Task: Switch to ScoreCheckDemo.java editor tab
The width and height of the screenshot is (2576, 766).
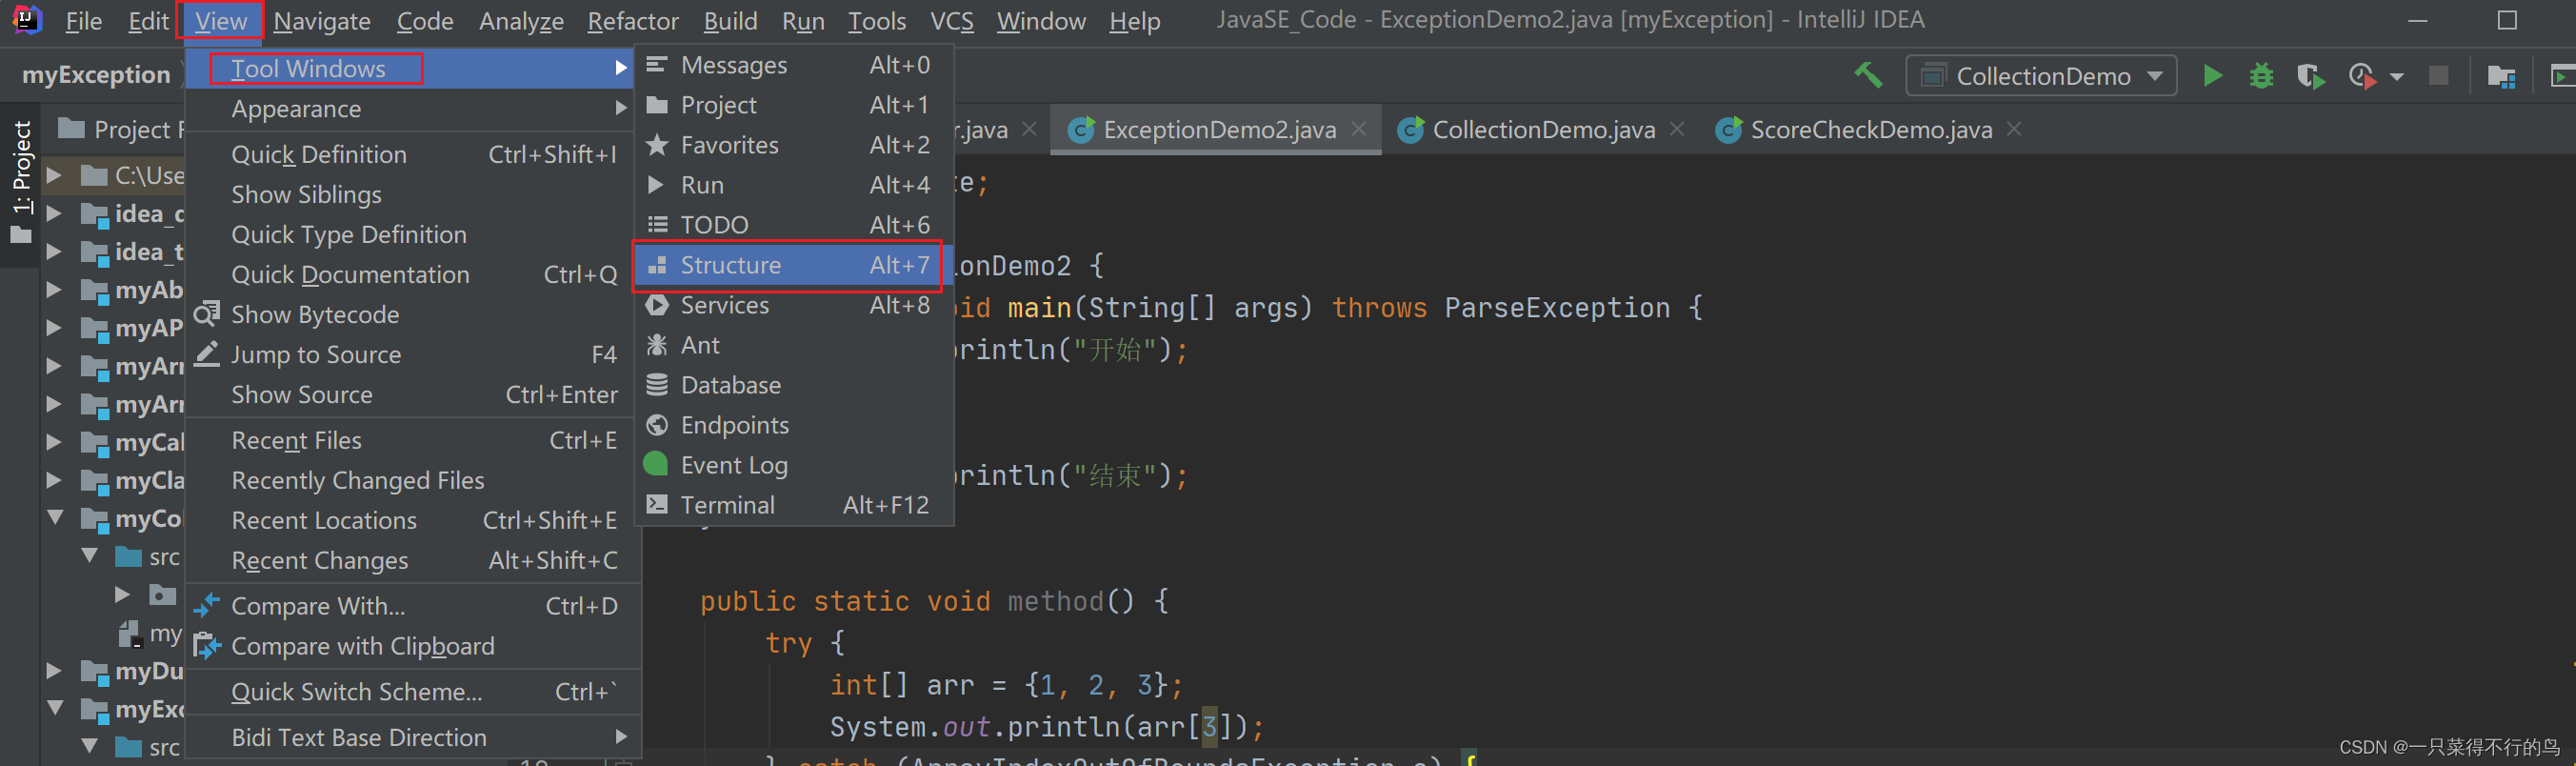Action: (x=1870, y=130)
